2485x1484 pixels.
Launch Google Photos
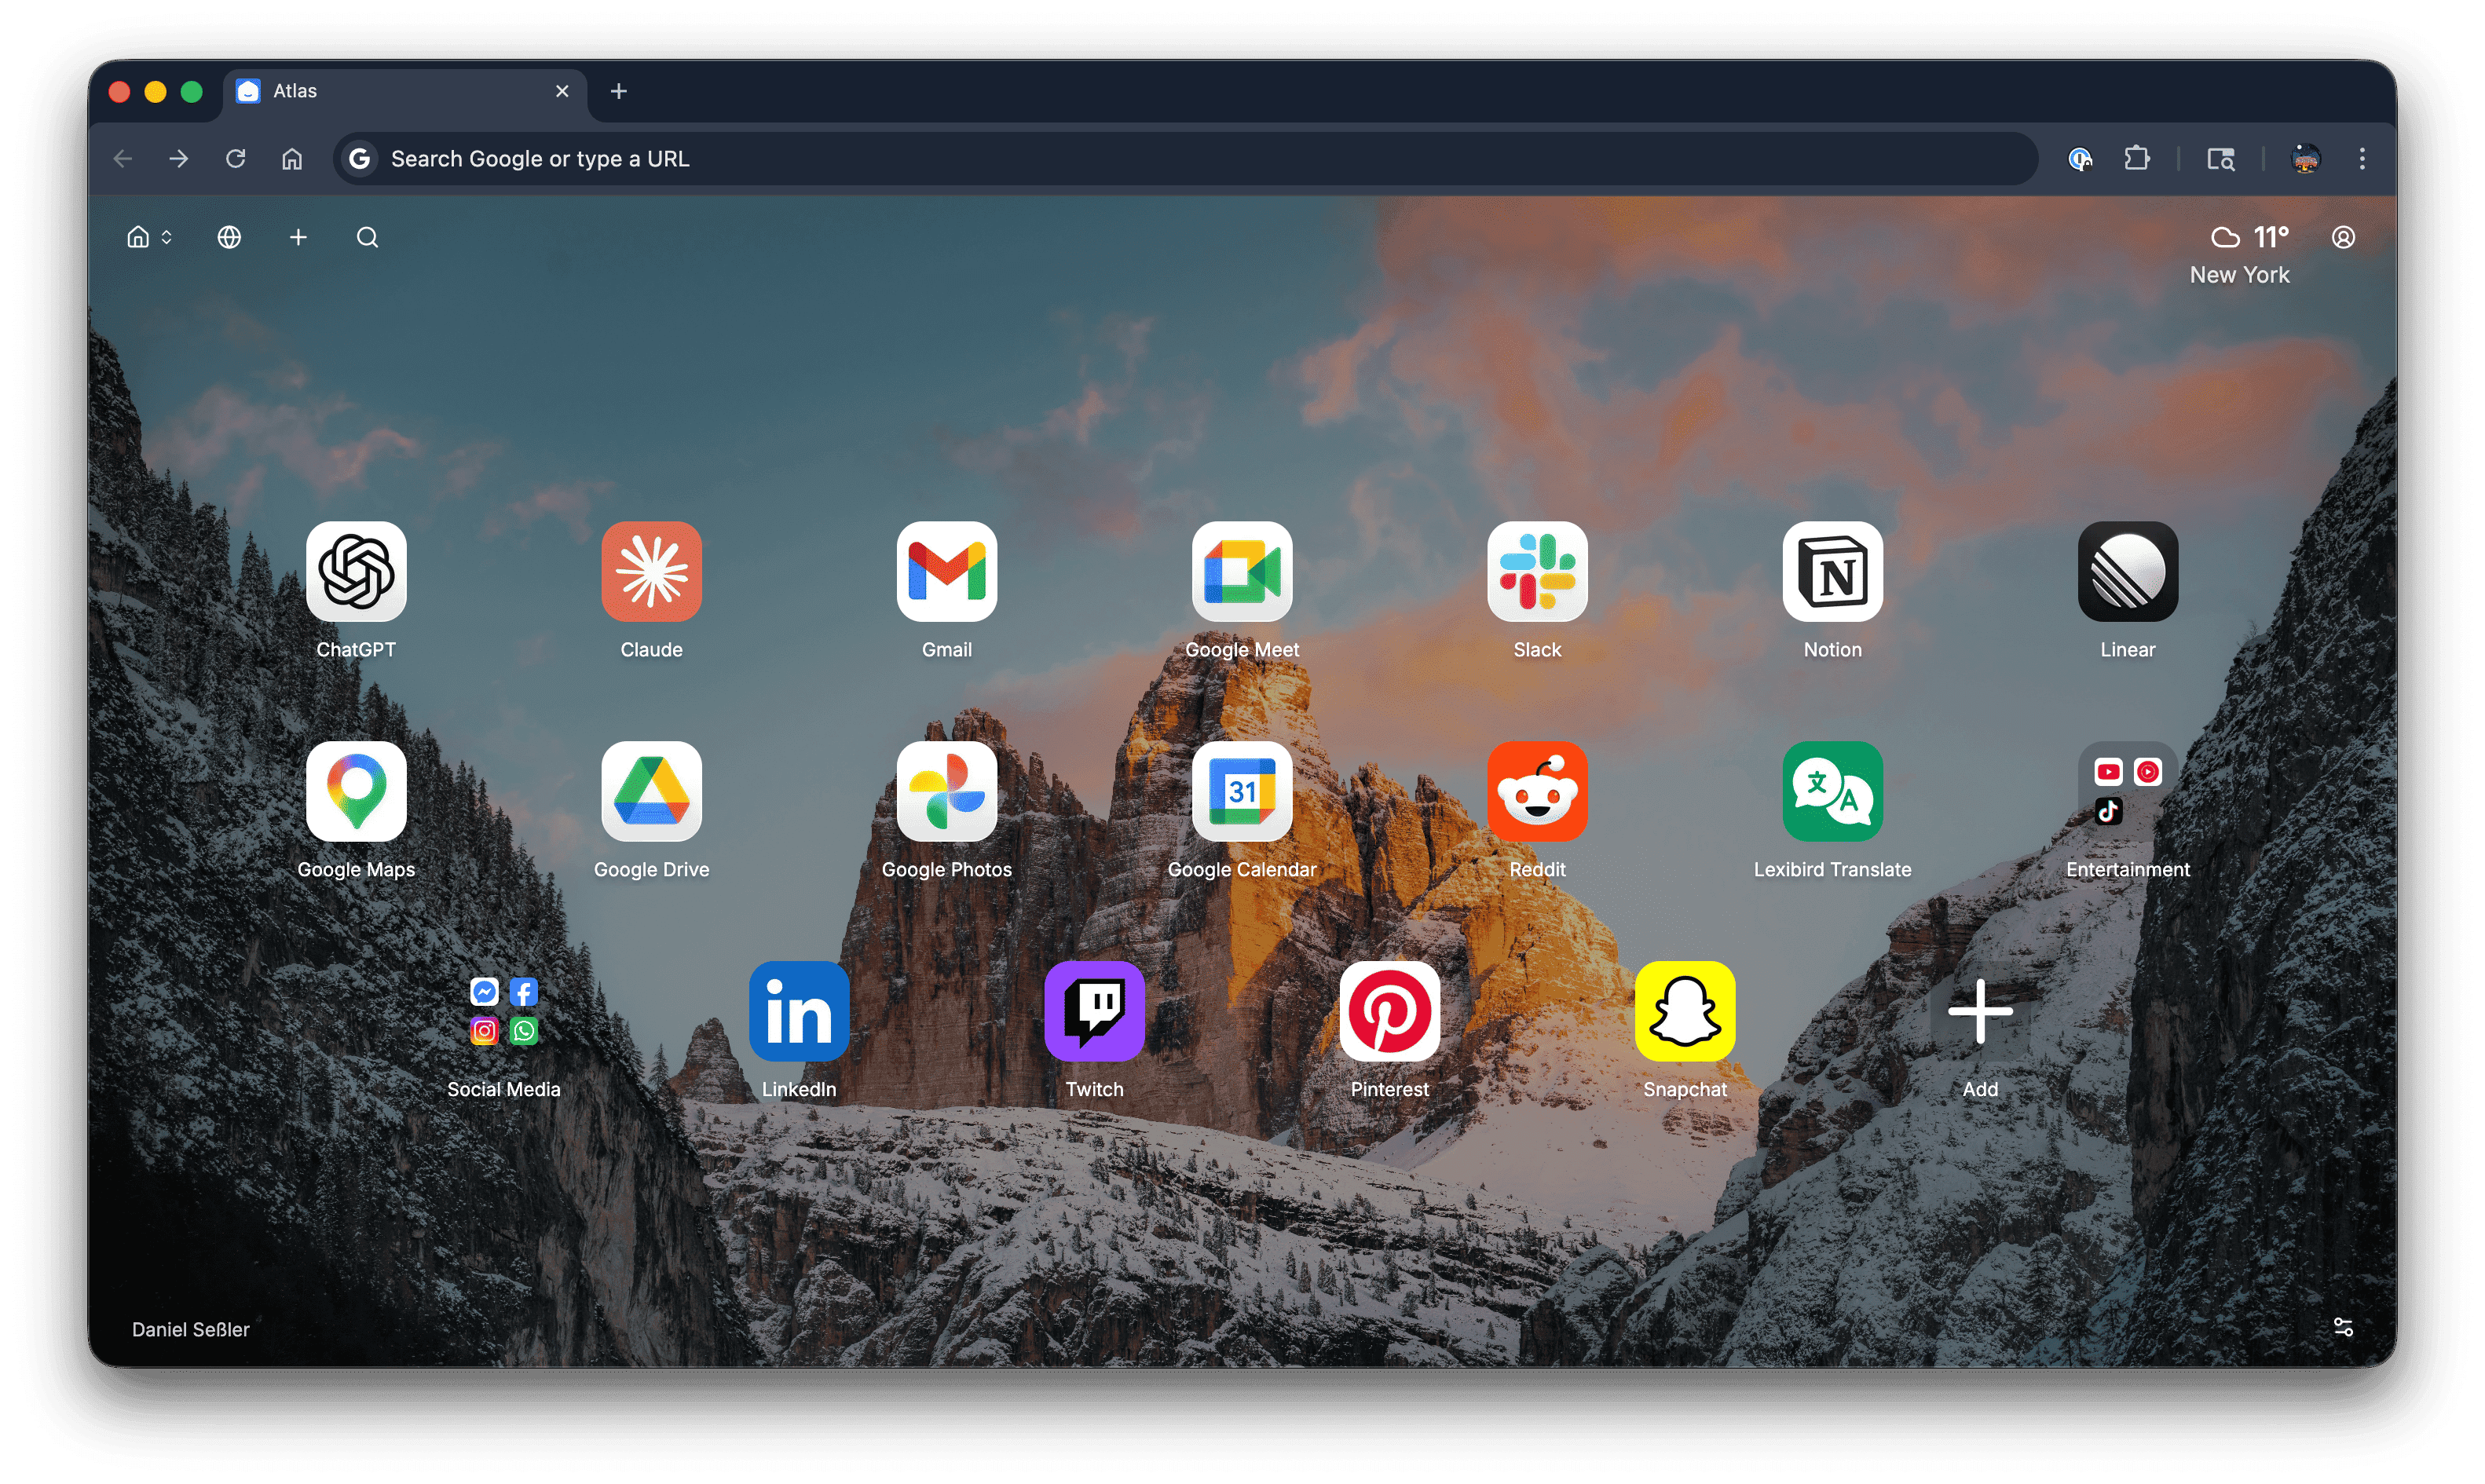(x=946, y=791)
